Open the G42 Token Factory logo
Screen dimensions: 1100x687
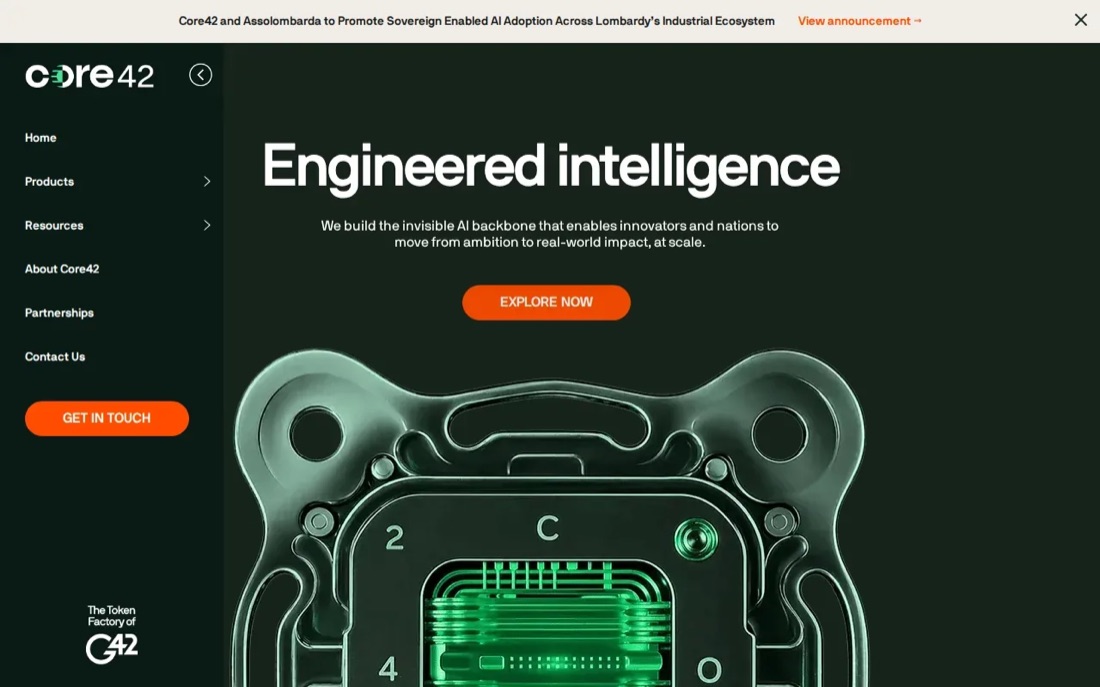coord(112,634)
